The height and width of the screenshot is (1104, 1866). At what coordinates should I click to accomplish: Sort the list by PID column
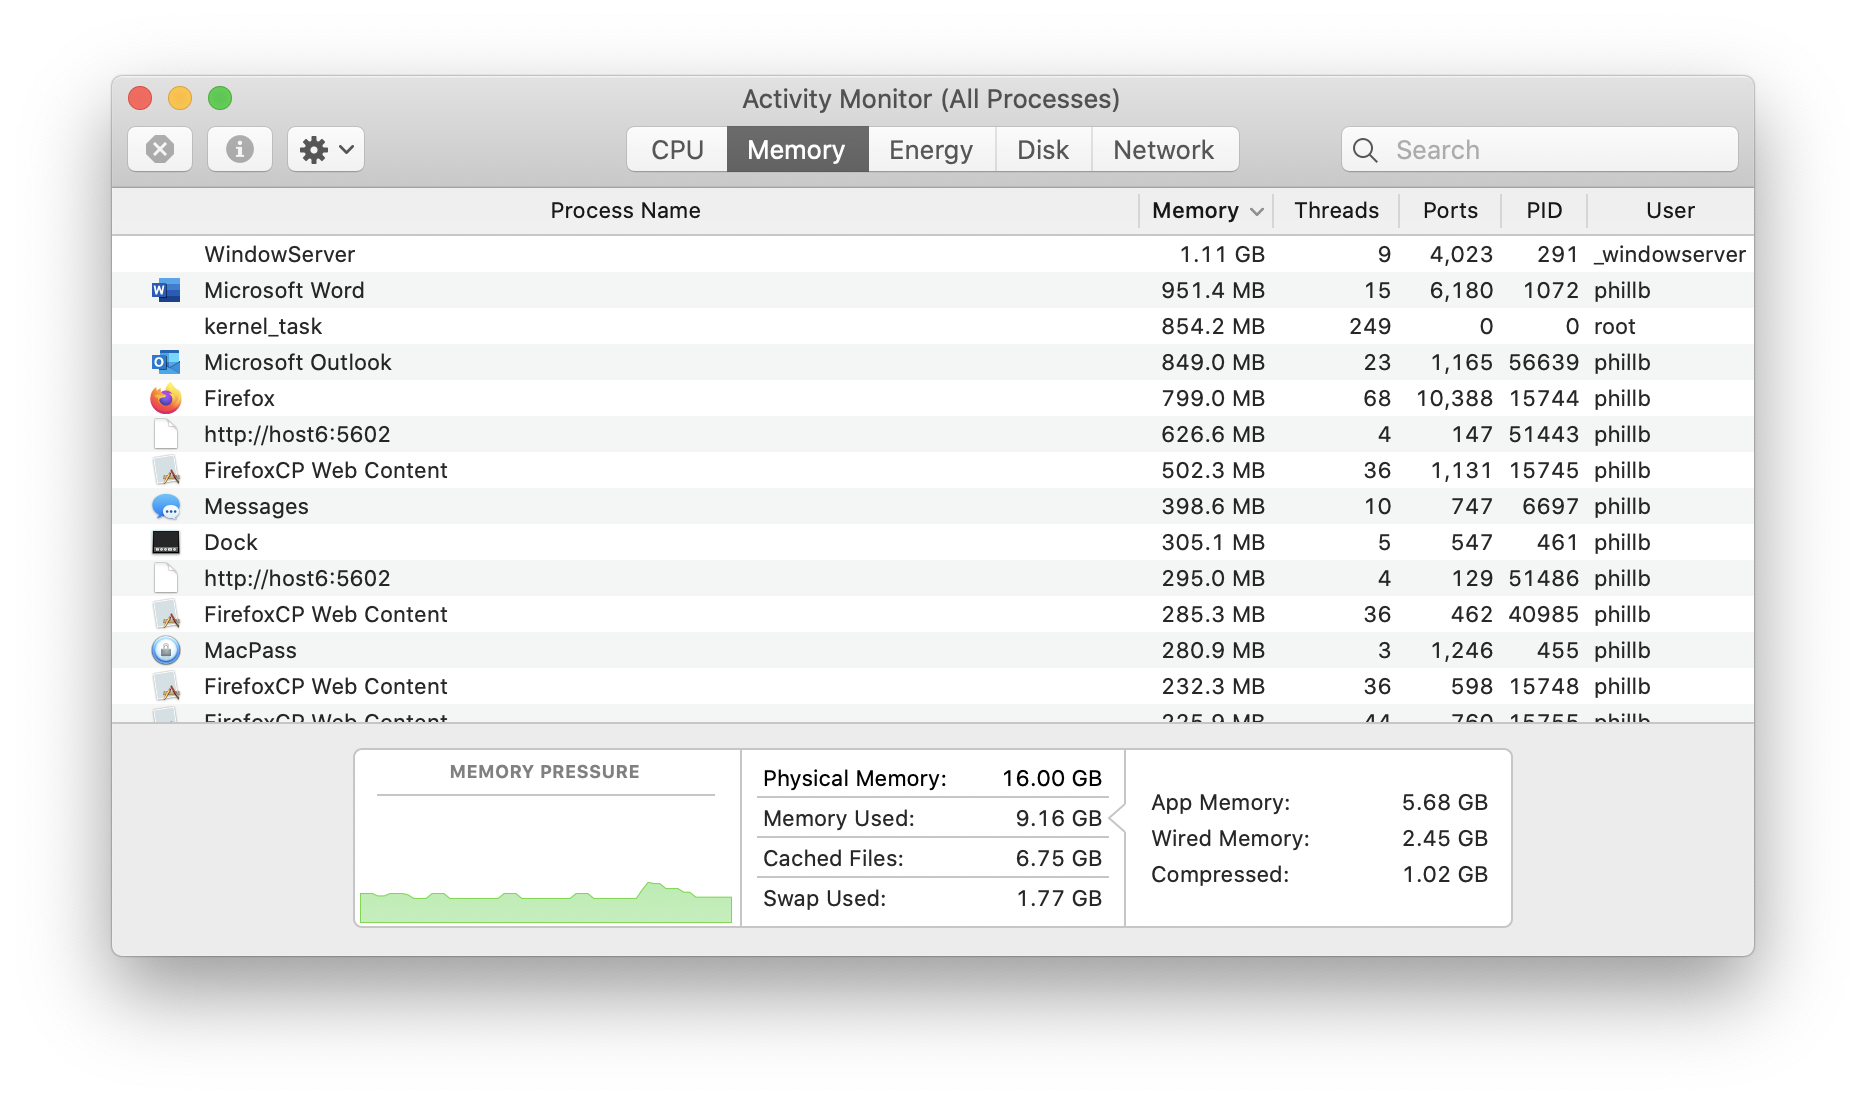point(1544,211)
